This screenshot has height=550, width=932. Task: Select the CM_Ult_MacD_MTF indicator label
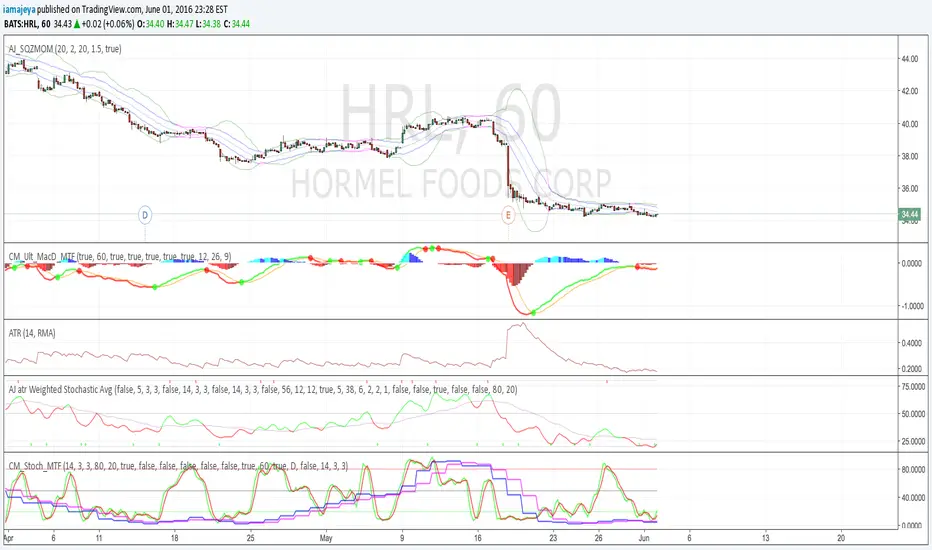click(x=119, y=257)
